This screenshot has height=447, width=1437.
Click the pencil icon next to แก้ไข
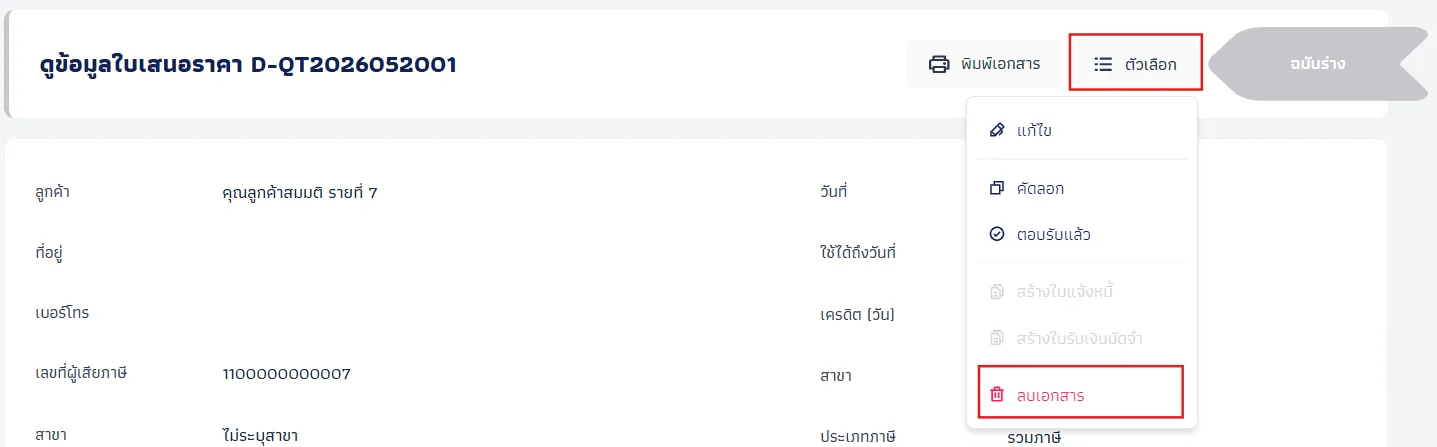pyautogui.click(x=996, y=130)
